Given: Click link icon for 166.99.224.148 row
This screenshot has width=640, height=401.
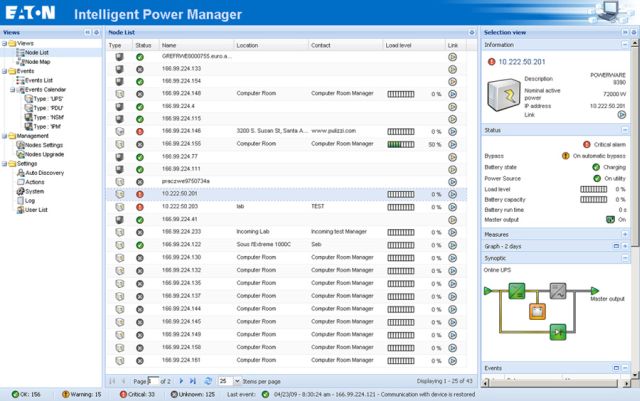Looking at the screenshot, I should pos(452,94).
